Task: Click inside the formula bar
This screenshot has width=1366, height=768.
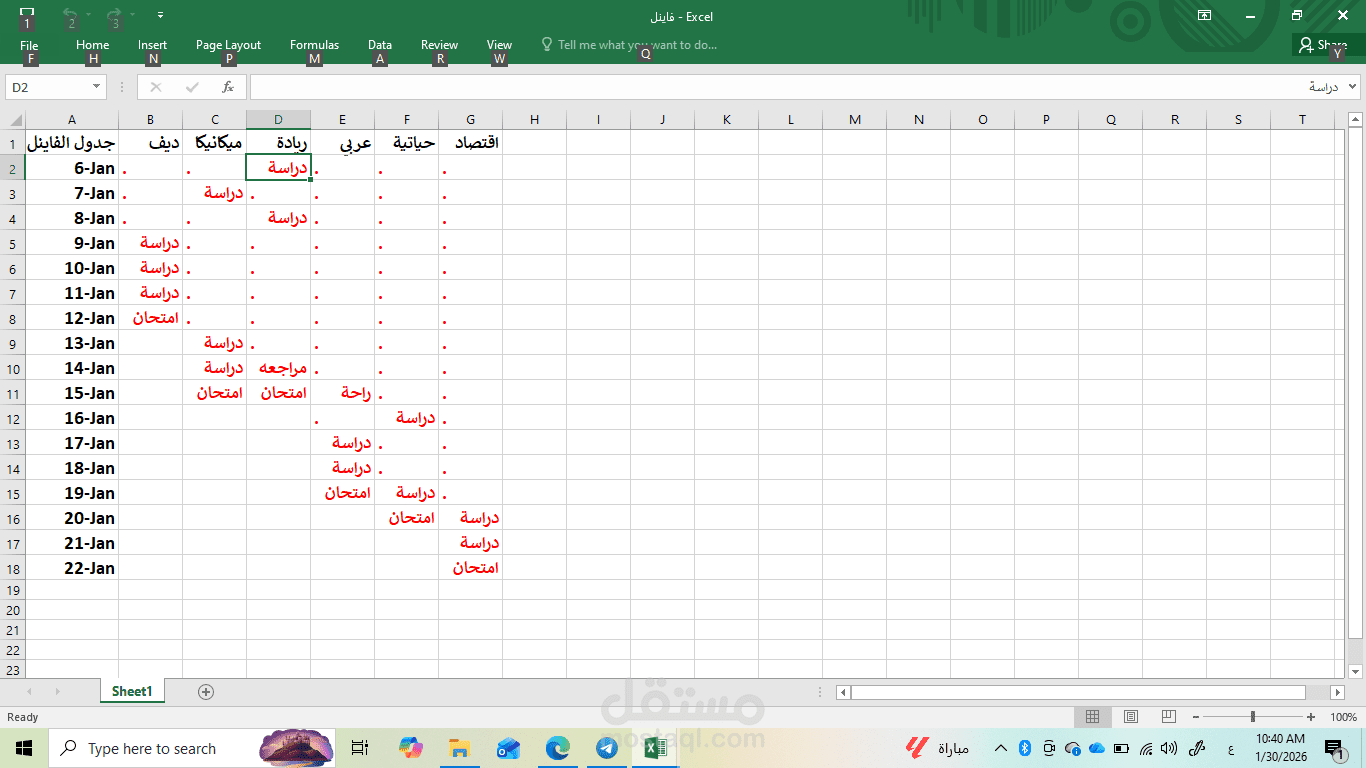Action: [x=797, y=87]
